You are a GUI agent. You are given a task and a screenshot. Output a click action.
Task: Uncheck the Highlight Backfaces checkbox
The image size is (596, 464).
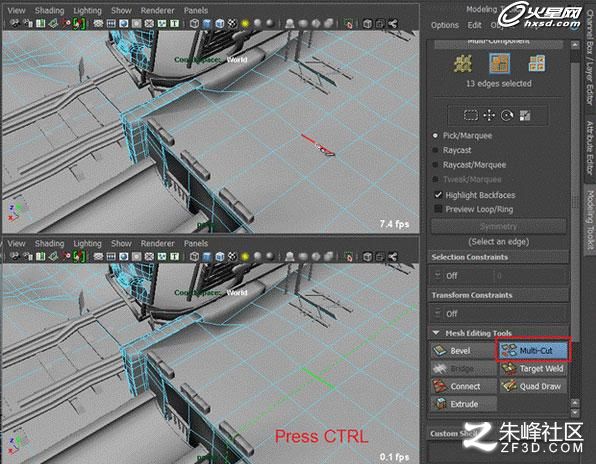438,195
